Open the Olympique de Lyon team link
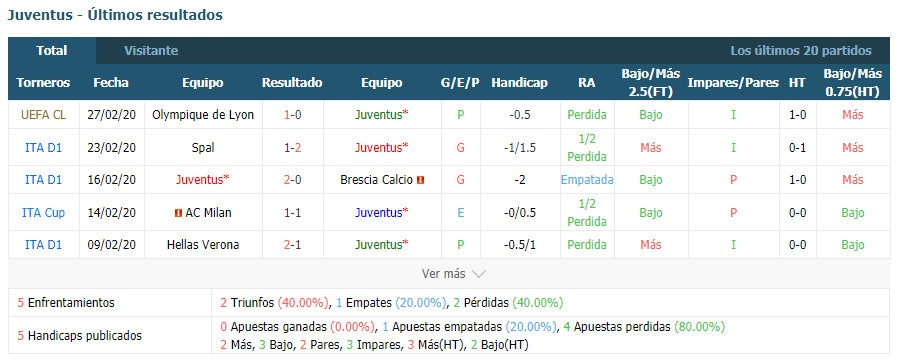 (203, 115)
